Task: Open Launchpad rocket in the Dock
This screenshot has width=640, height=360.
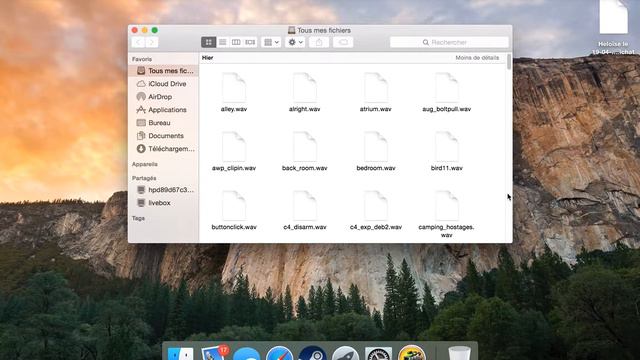Action: 345,353
